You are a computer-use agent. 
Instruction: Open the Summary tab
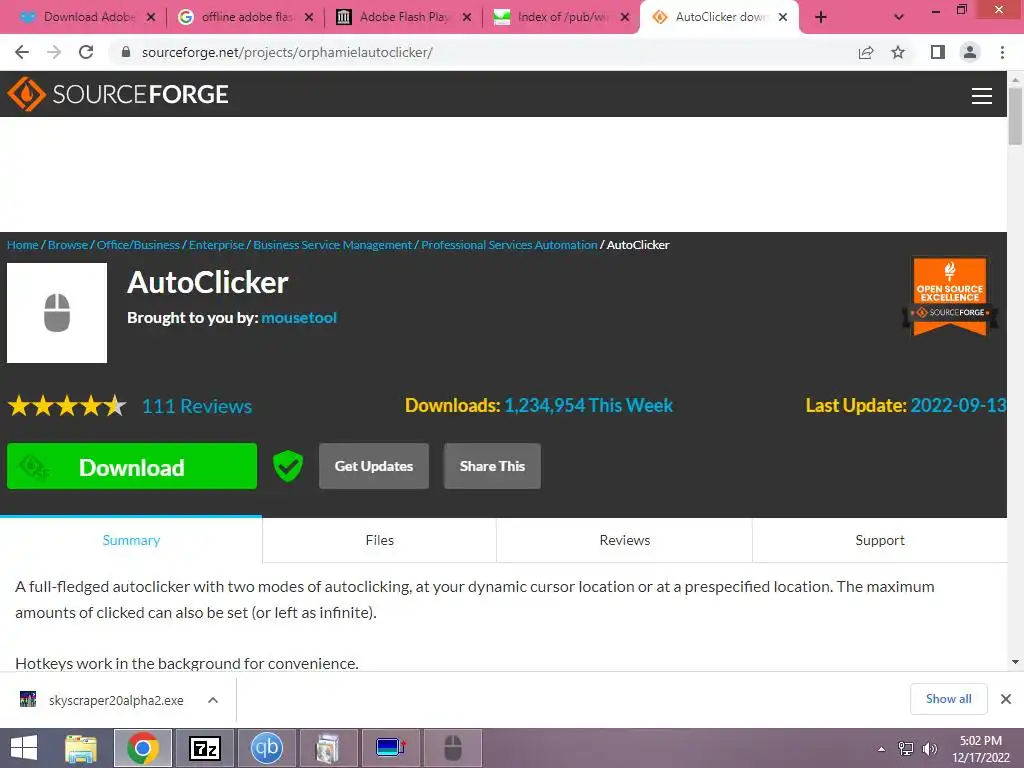coord(131,540)
